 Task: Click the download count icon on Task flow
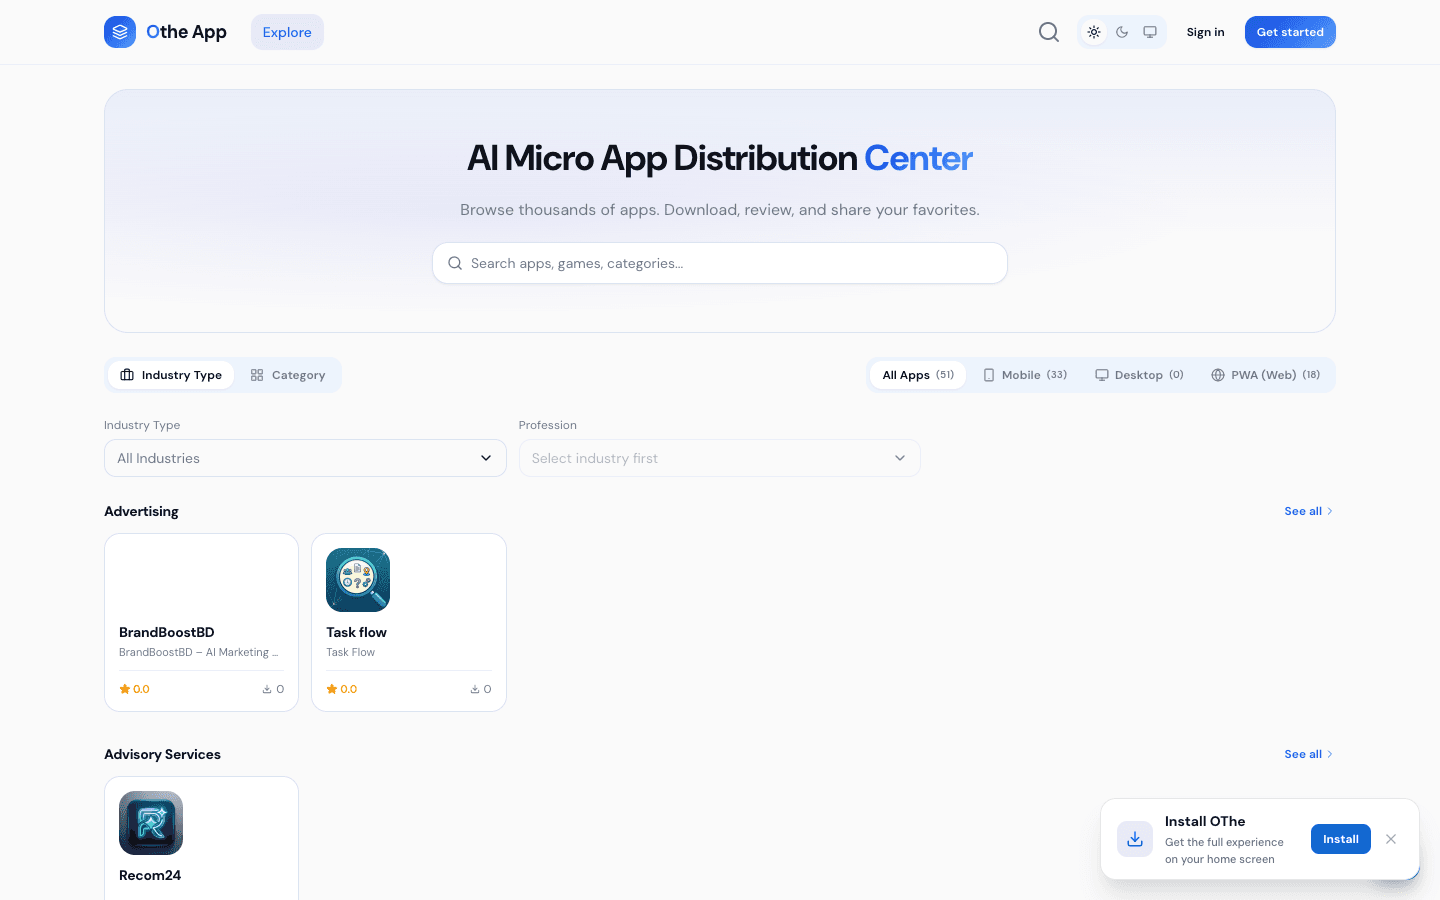(x=475, y=689)
